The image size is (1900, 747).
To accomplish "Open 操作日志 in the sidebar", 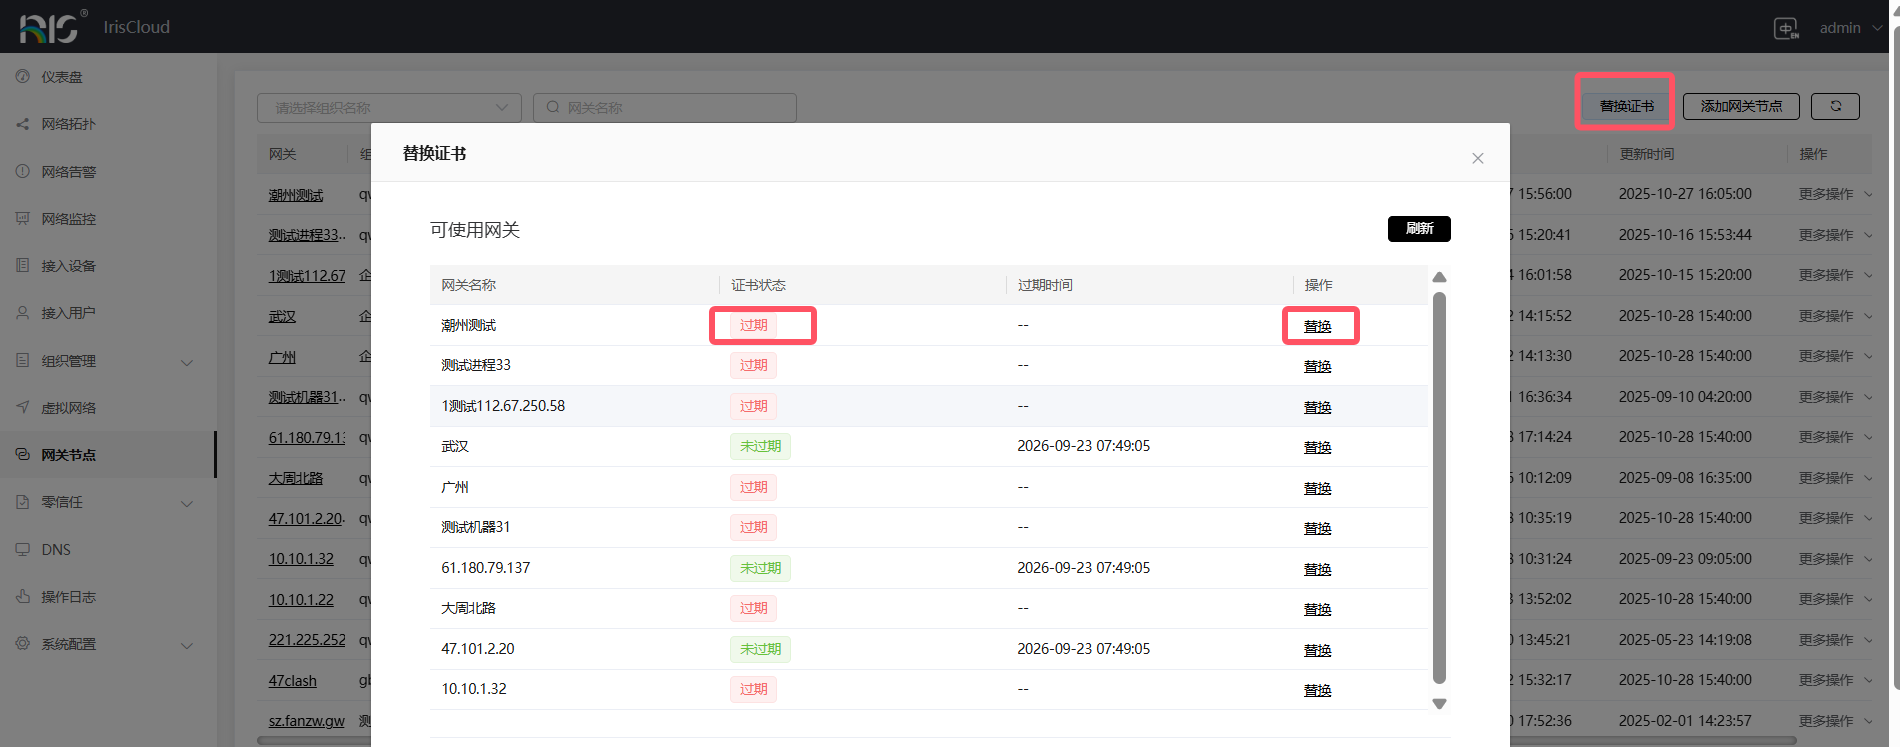I will point(68,597).
